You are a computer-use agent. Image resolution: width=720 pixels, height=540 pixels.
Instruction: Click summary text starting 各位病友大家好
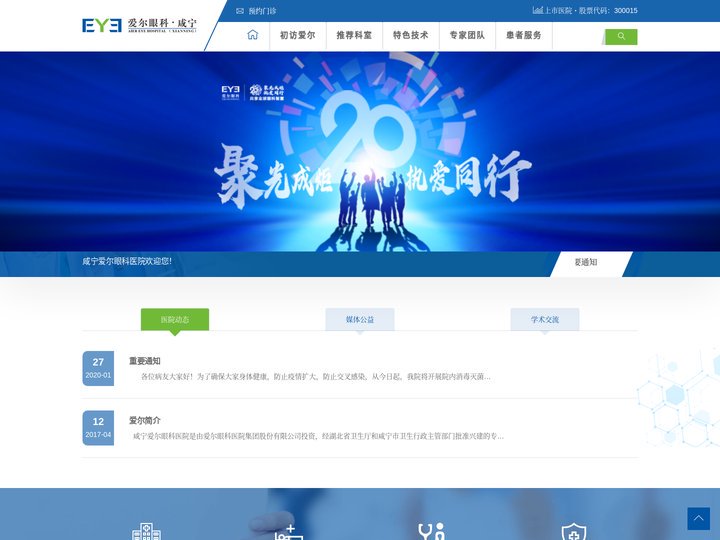point(315,377)
